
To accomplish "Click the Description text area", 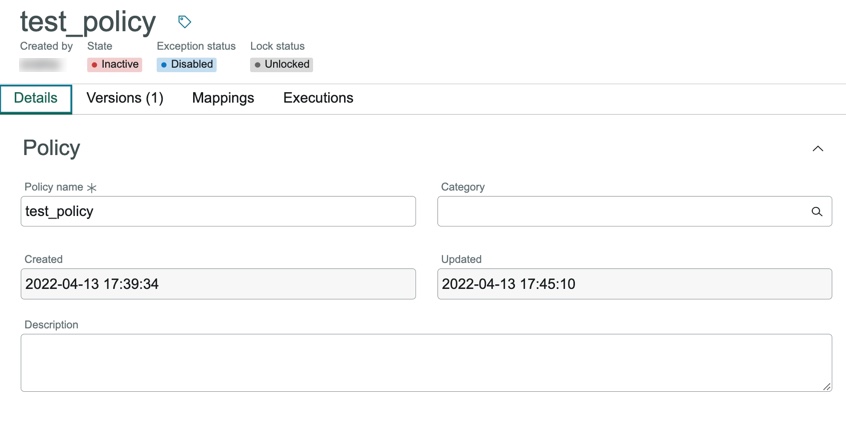I will (x=426, y=362).
